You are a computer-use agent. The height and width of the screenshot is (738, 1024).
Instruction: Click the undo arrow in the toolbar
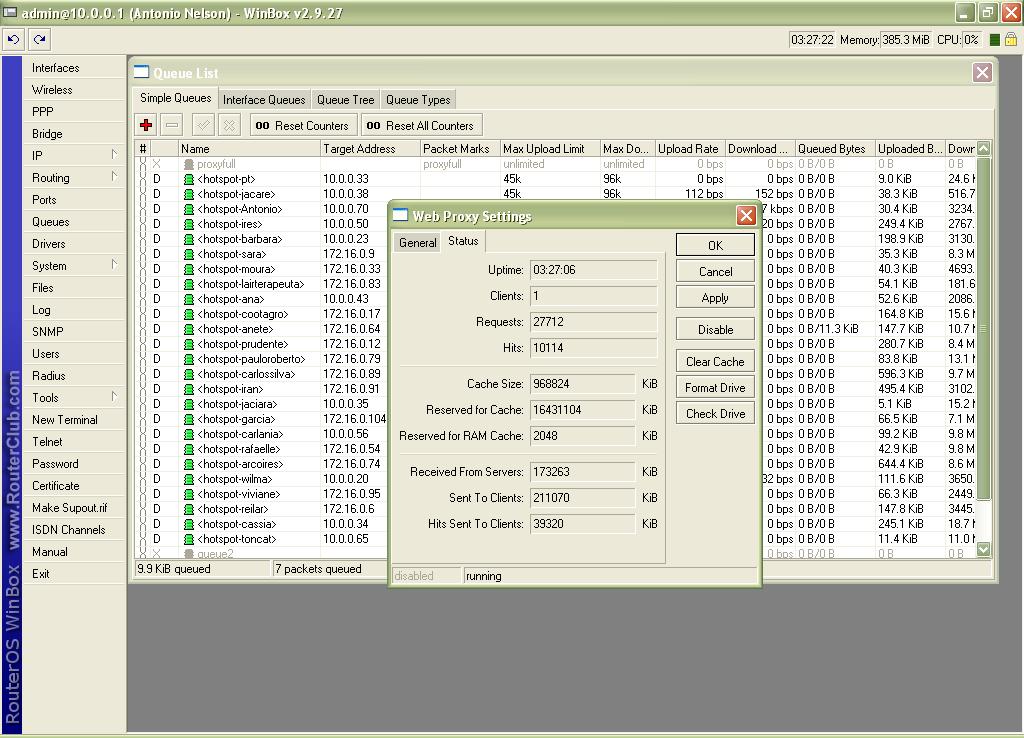point(14,40)
